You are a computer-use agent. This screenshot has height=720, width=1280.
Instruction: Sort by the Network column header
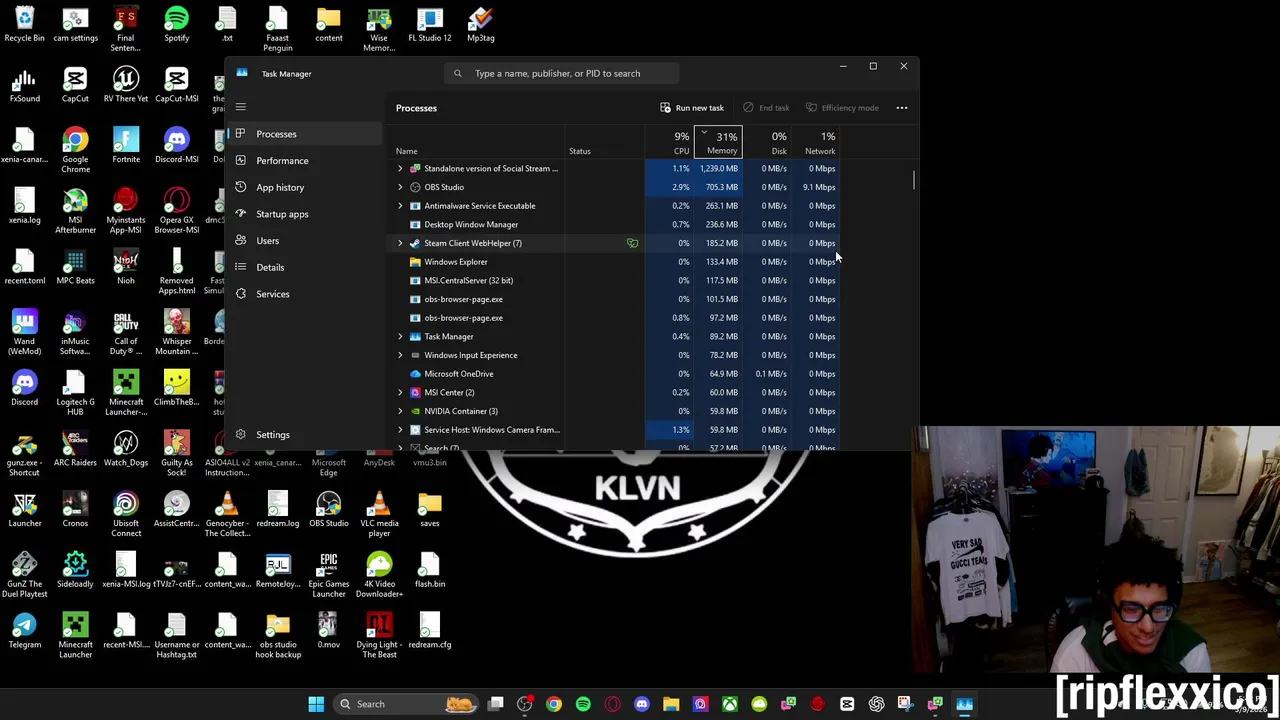tap(817, 142)
